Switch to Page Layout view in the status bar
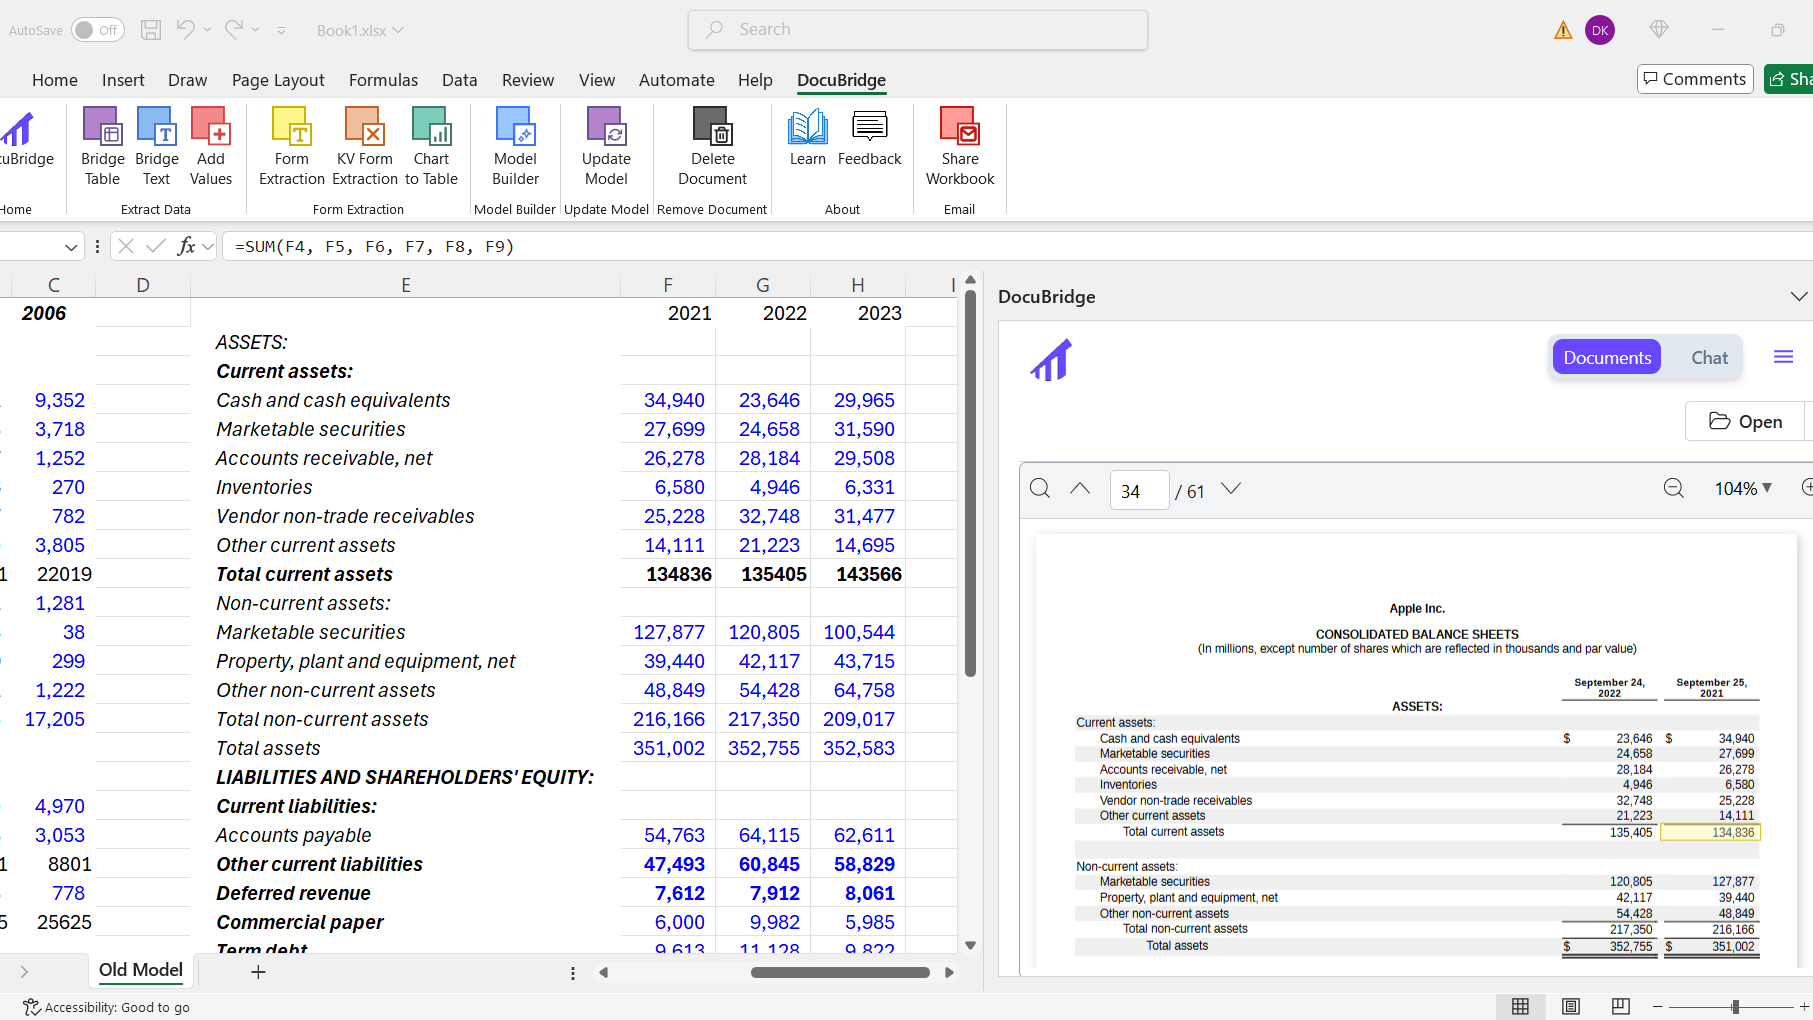The width and height of the screenshot is (1813, 1020). (1571, 1007)
